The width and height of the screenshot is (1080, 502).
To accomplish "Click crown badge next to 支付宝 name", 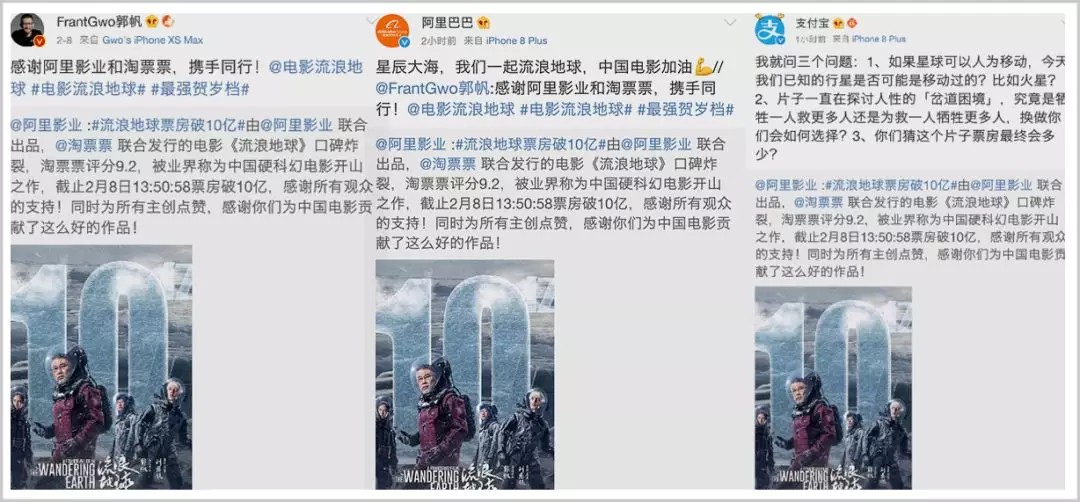I will point(837,23).
